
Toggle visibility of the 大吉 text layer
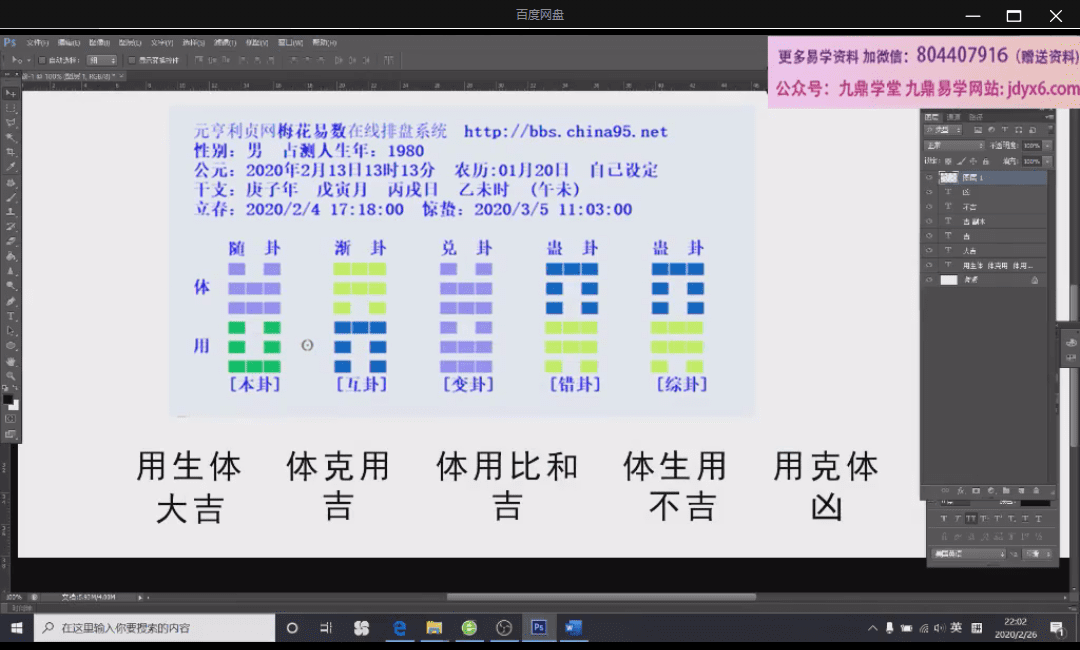[x=929, y=250]
